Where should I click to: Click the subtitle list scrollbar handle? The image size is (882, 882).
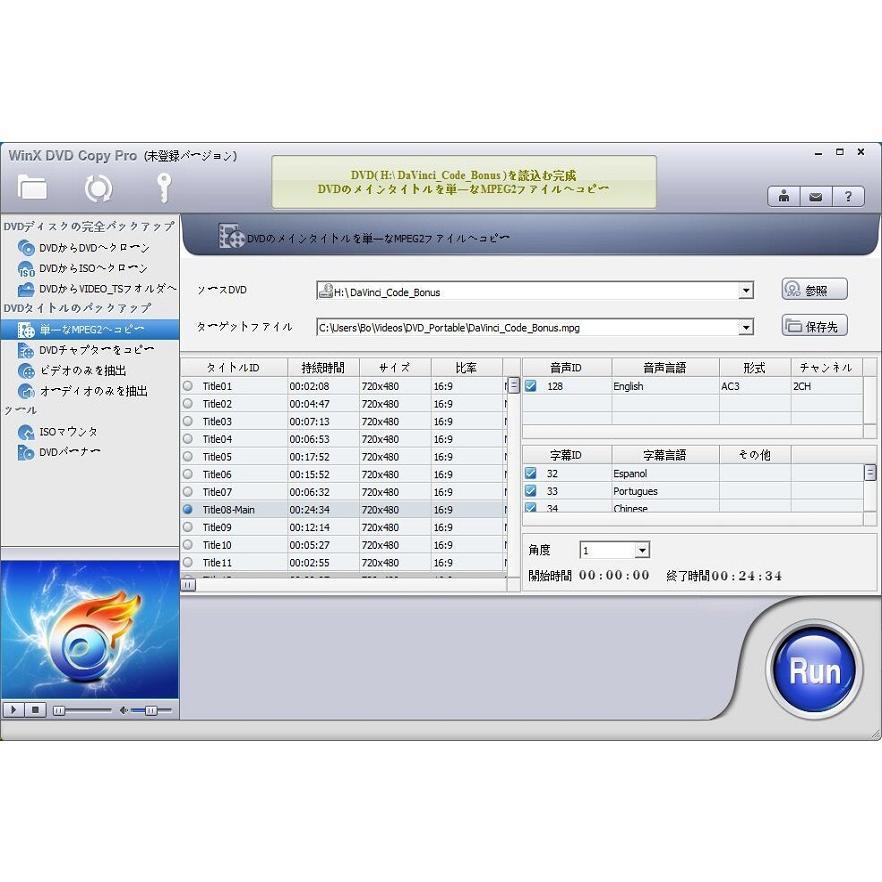coord(870,472)
